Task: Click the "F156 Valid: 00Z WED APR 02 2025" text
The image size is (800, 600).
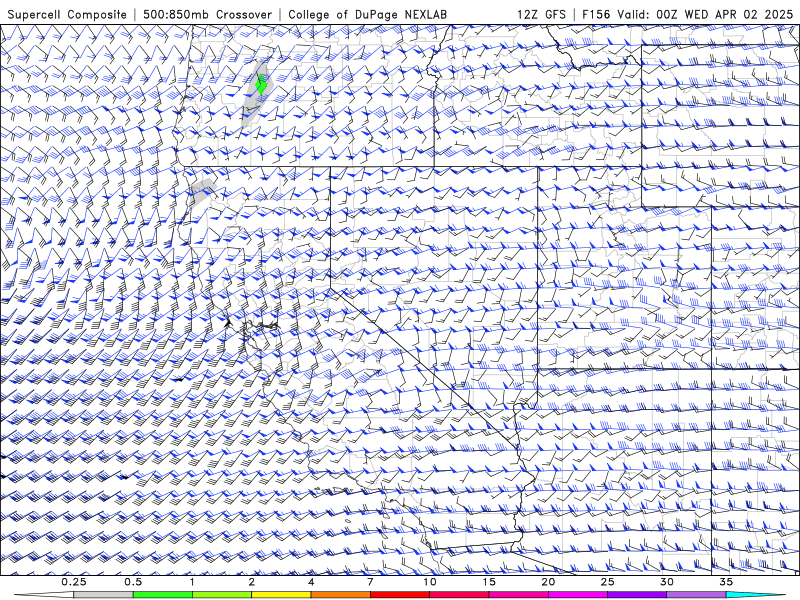Action: click(688, 14)
